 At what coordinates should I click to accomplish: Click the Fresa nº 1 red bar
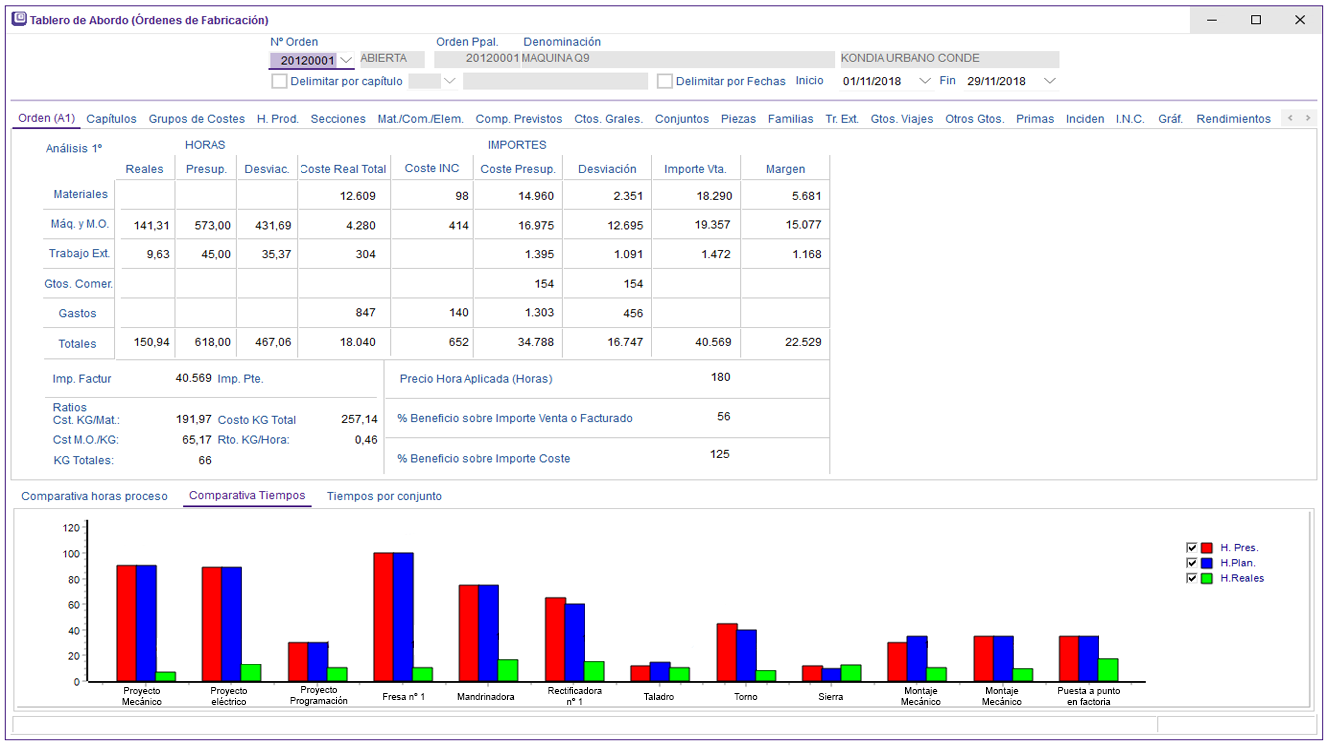click(383, 616)
